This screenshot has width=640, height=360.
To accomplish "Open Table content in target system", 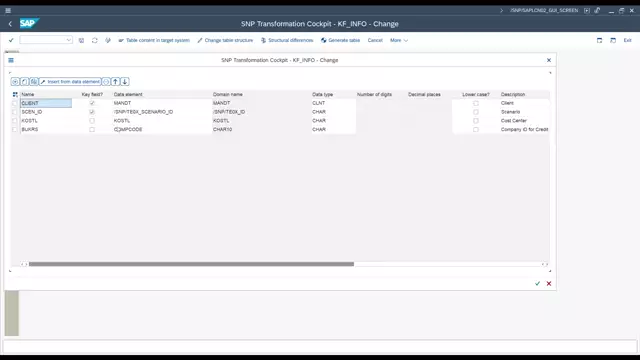I will pyautogui.click(x=154, y=40).
